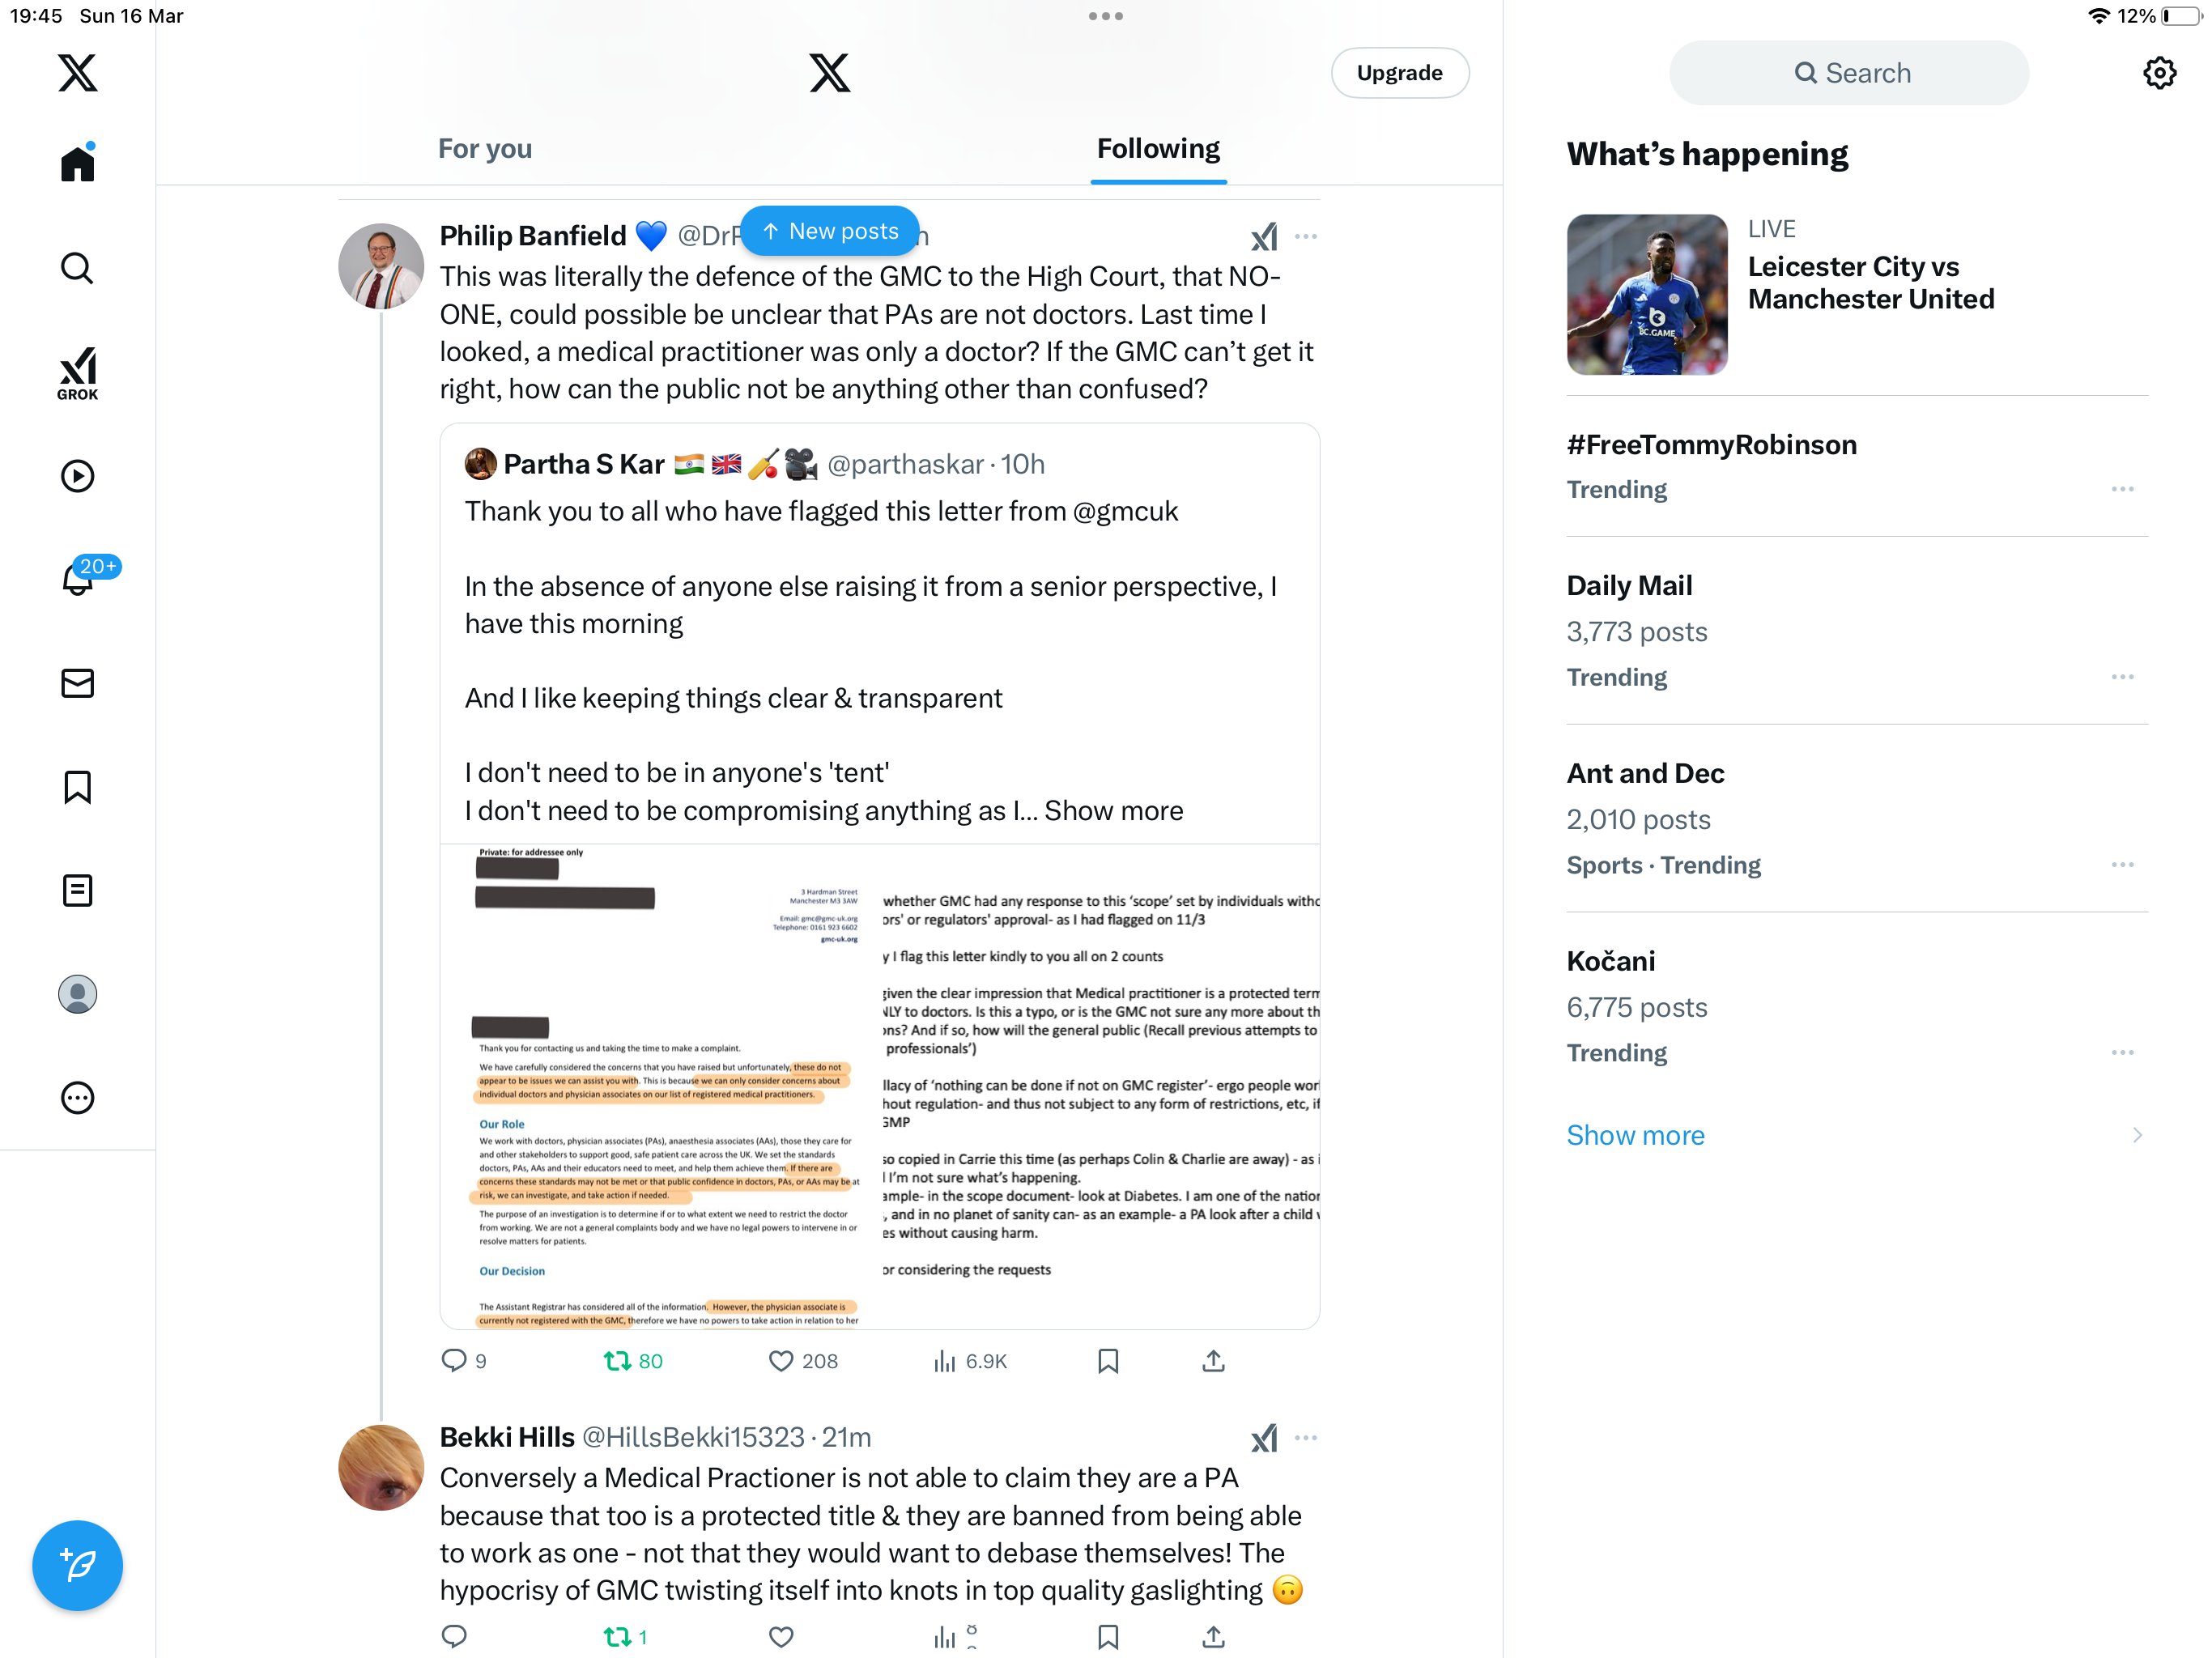Open Lists icon in sidebar
This screenshot has width=2212, height=1658.
[x=77, y=890]
